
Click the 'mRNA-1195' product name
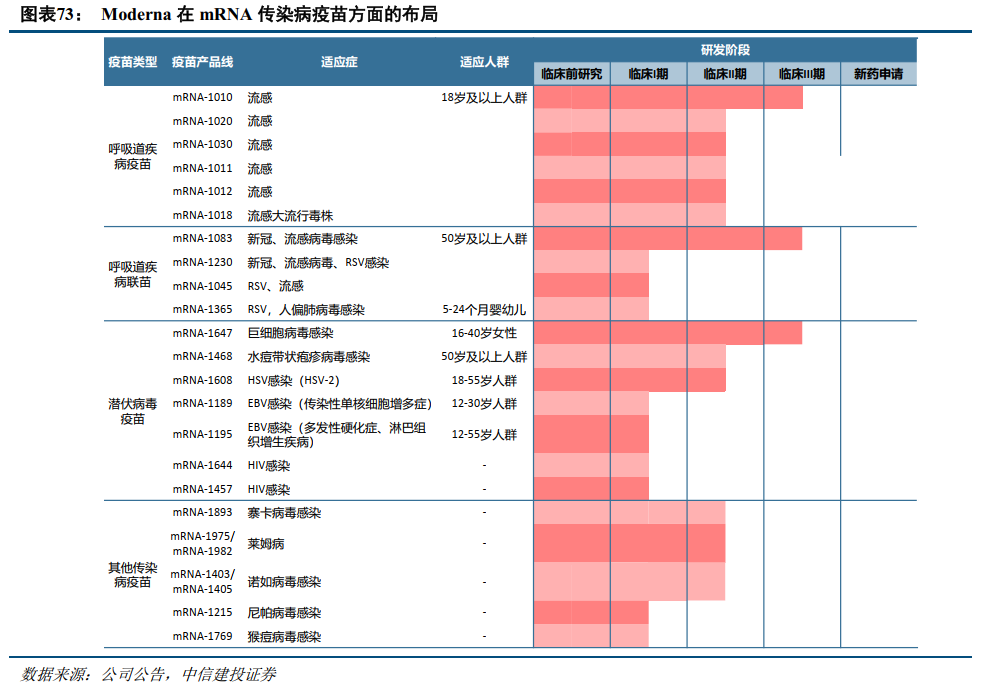[203, 434]
